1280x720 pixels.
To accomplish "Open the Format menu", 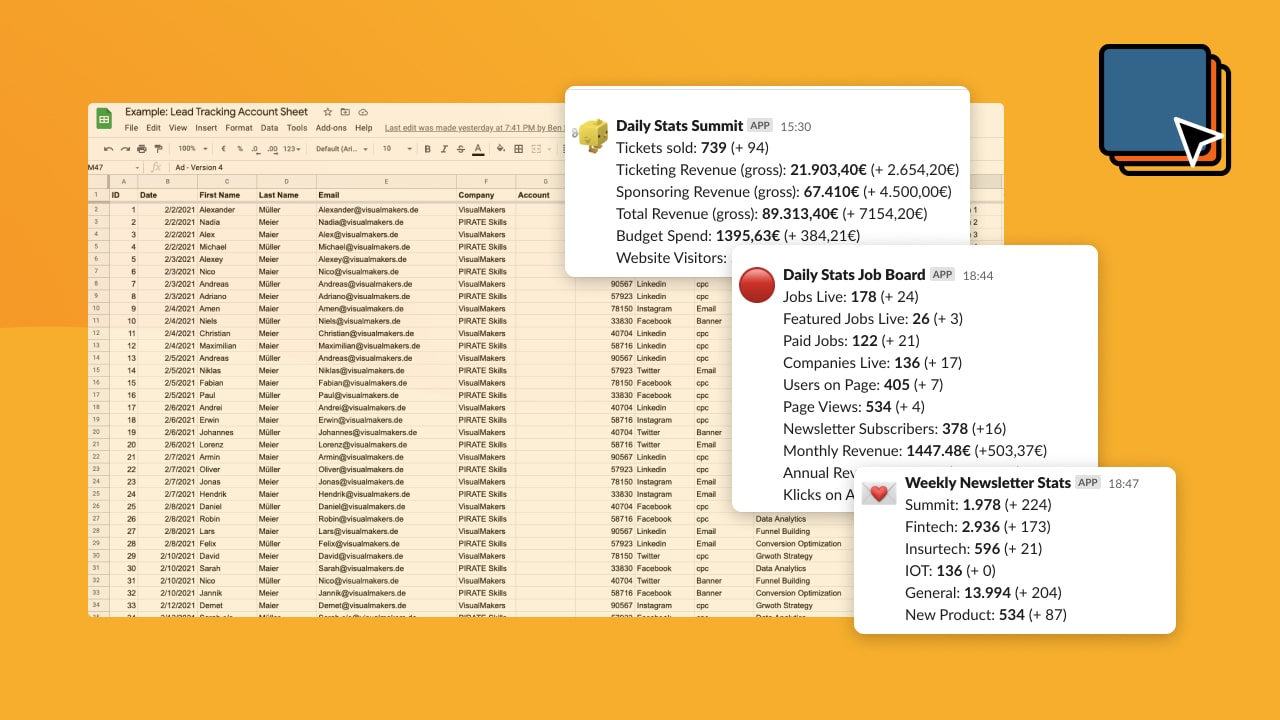I will point(238,128).
